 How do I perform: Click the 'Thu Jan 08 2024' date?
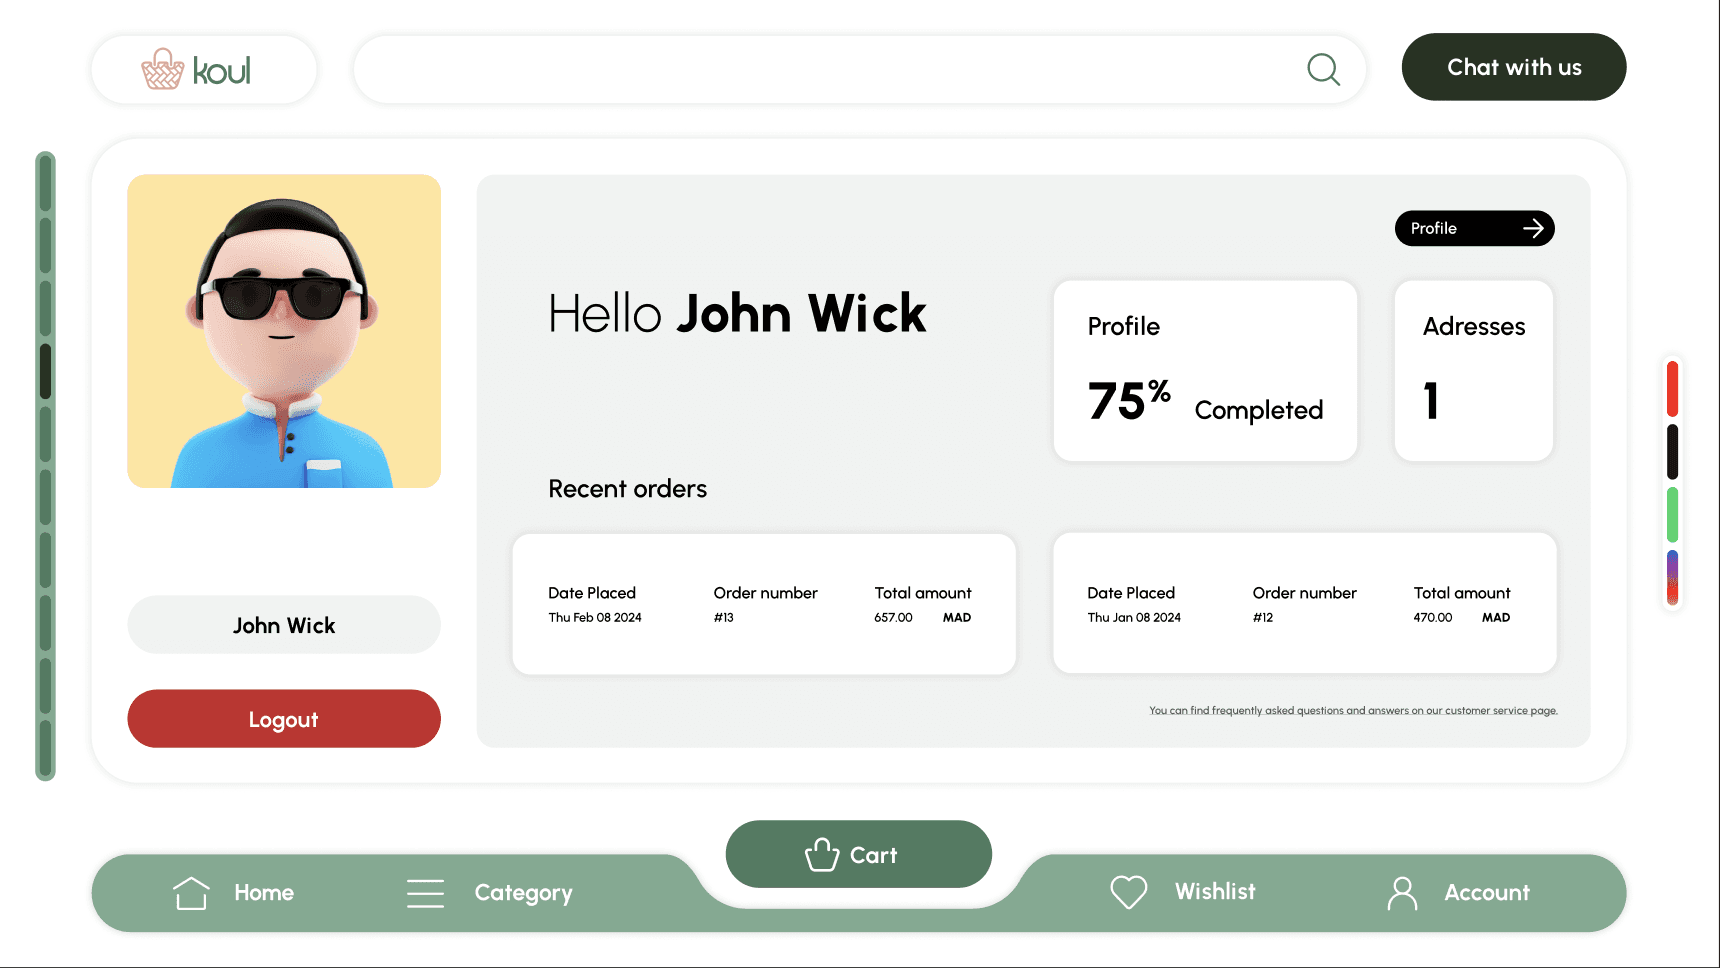click(1134, 618)
